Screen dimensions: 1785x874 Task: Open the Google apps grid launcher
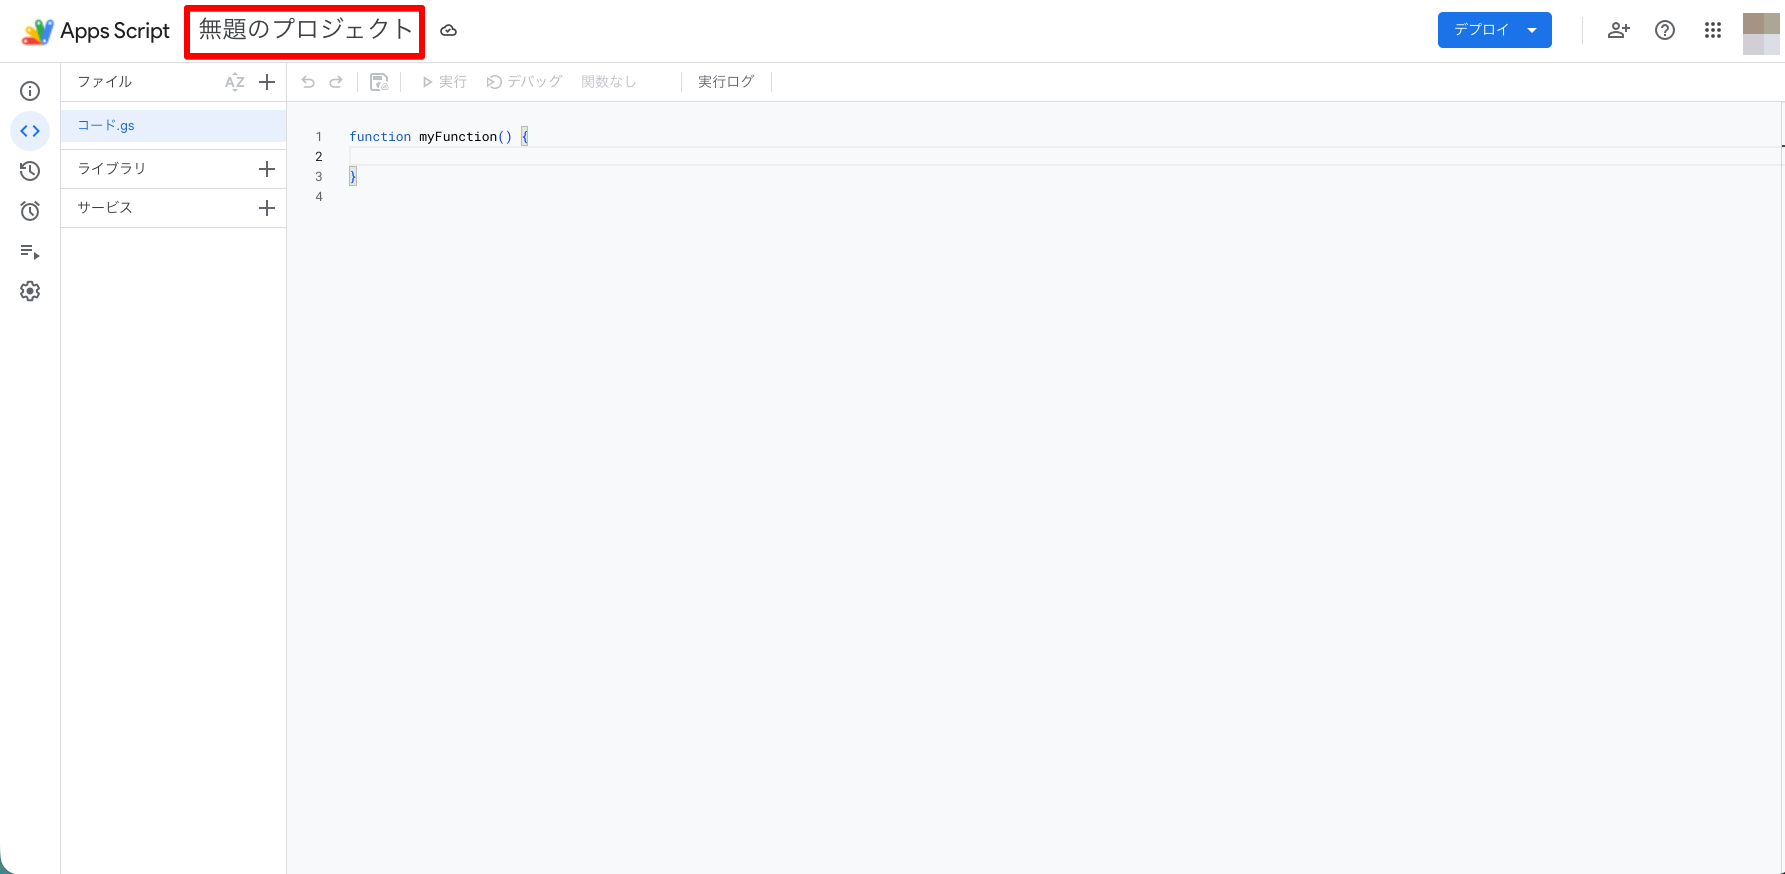(1713, 30)
